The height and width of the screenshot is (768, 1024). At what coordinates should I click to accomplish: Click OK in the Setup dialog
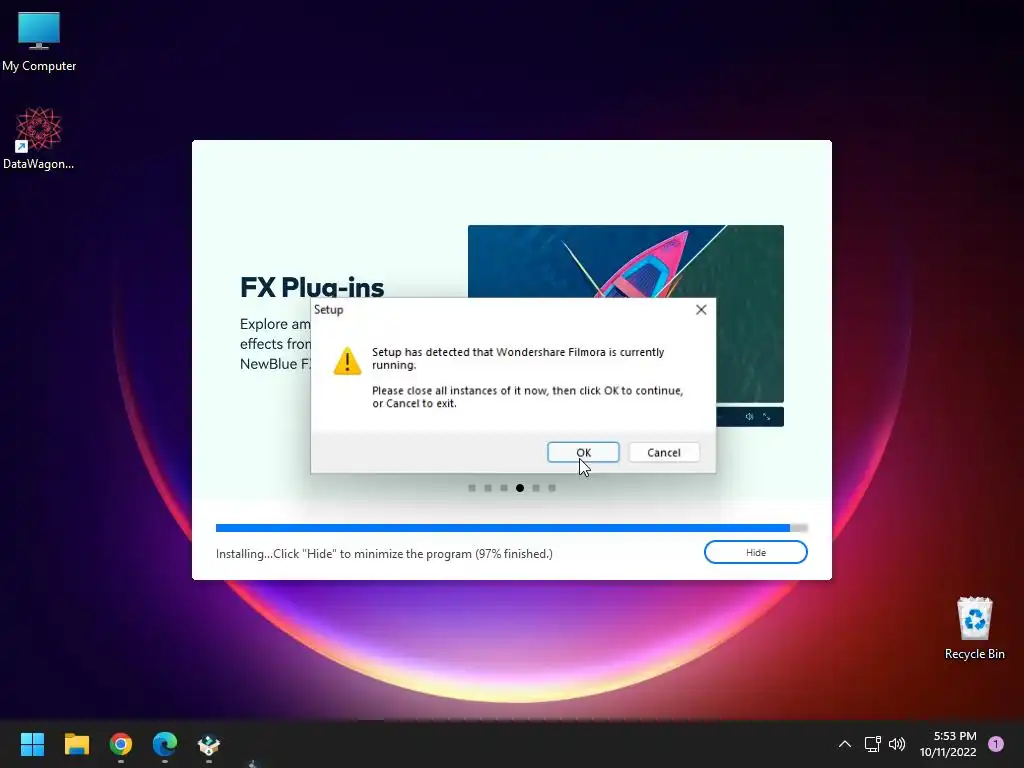(583, 452)
